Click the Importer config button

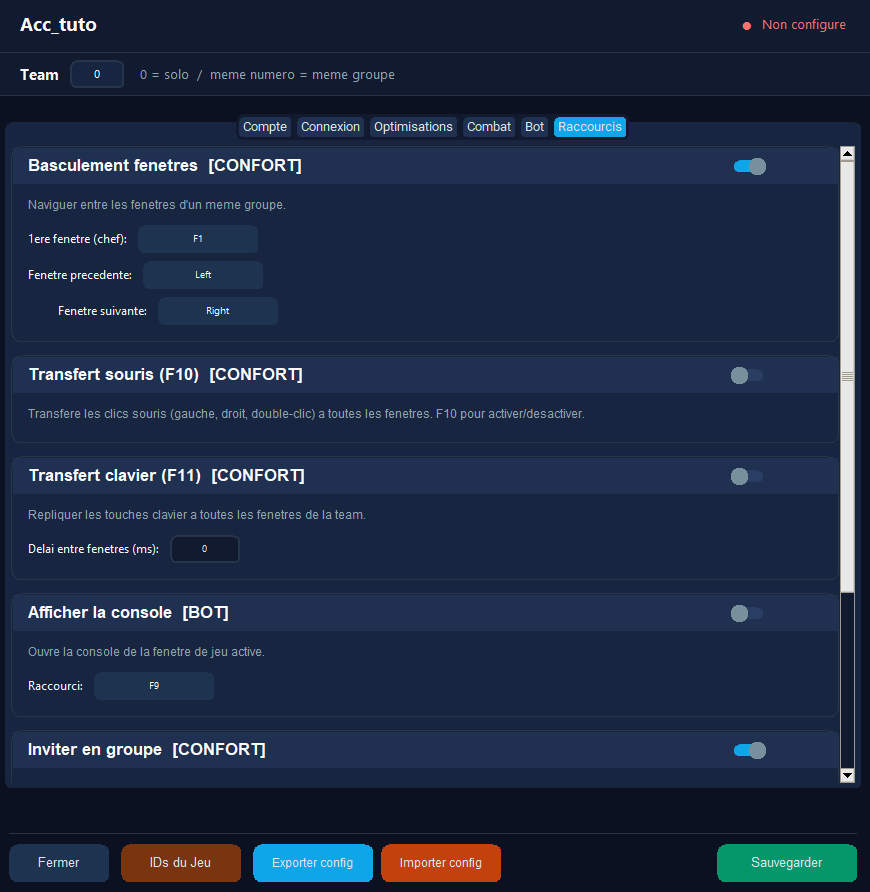click(x=440, y=863)
